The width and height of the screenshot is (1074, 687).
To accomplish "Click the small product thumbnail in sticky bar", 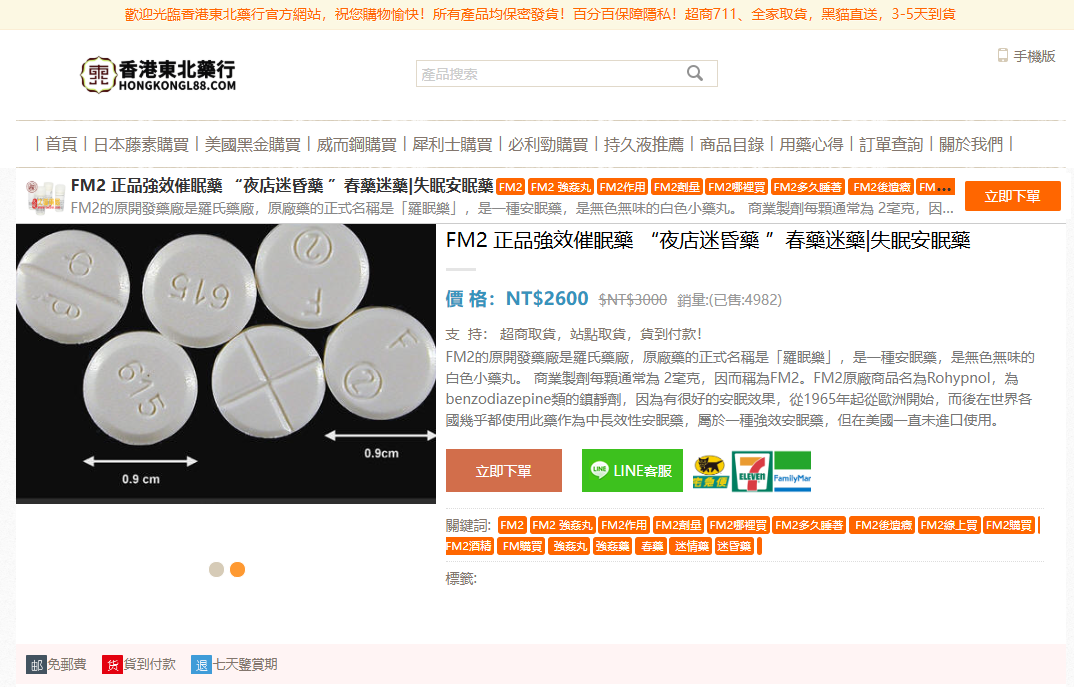I will tap(45, 197).
